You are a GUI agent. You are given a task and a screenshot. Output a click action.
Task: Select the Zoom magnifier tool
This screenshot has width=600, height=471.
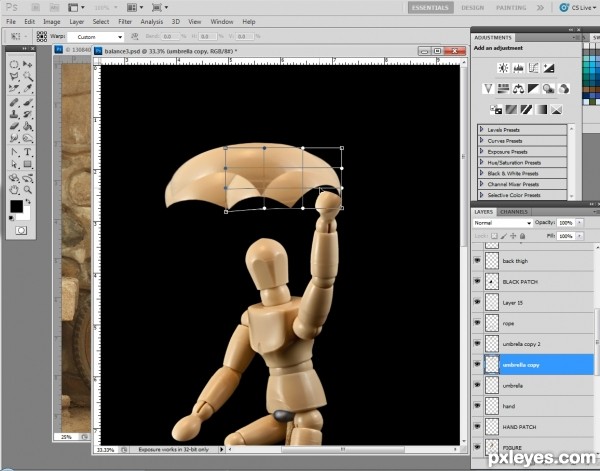click(x=28, y=190)
